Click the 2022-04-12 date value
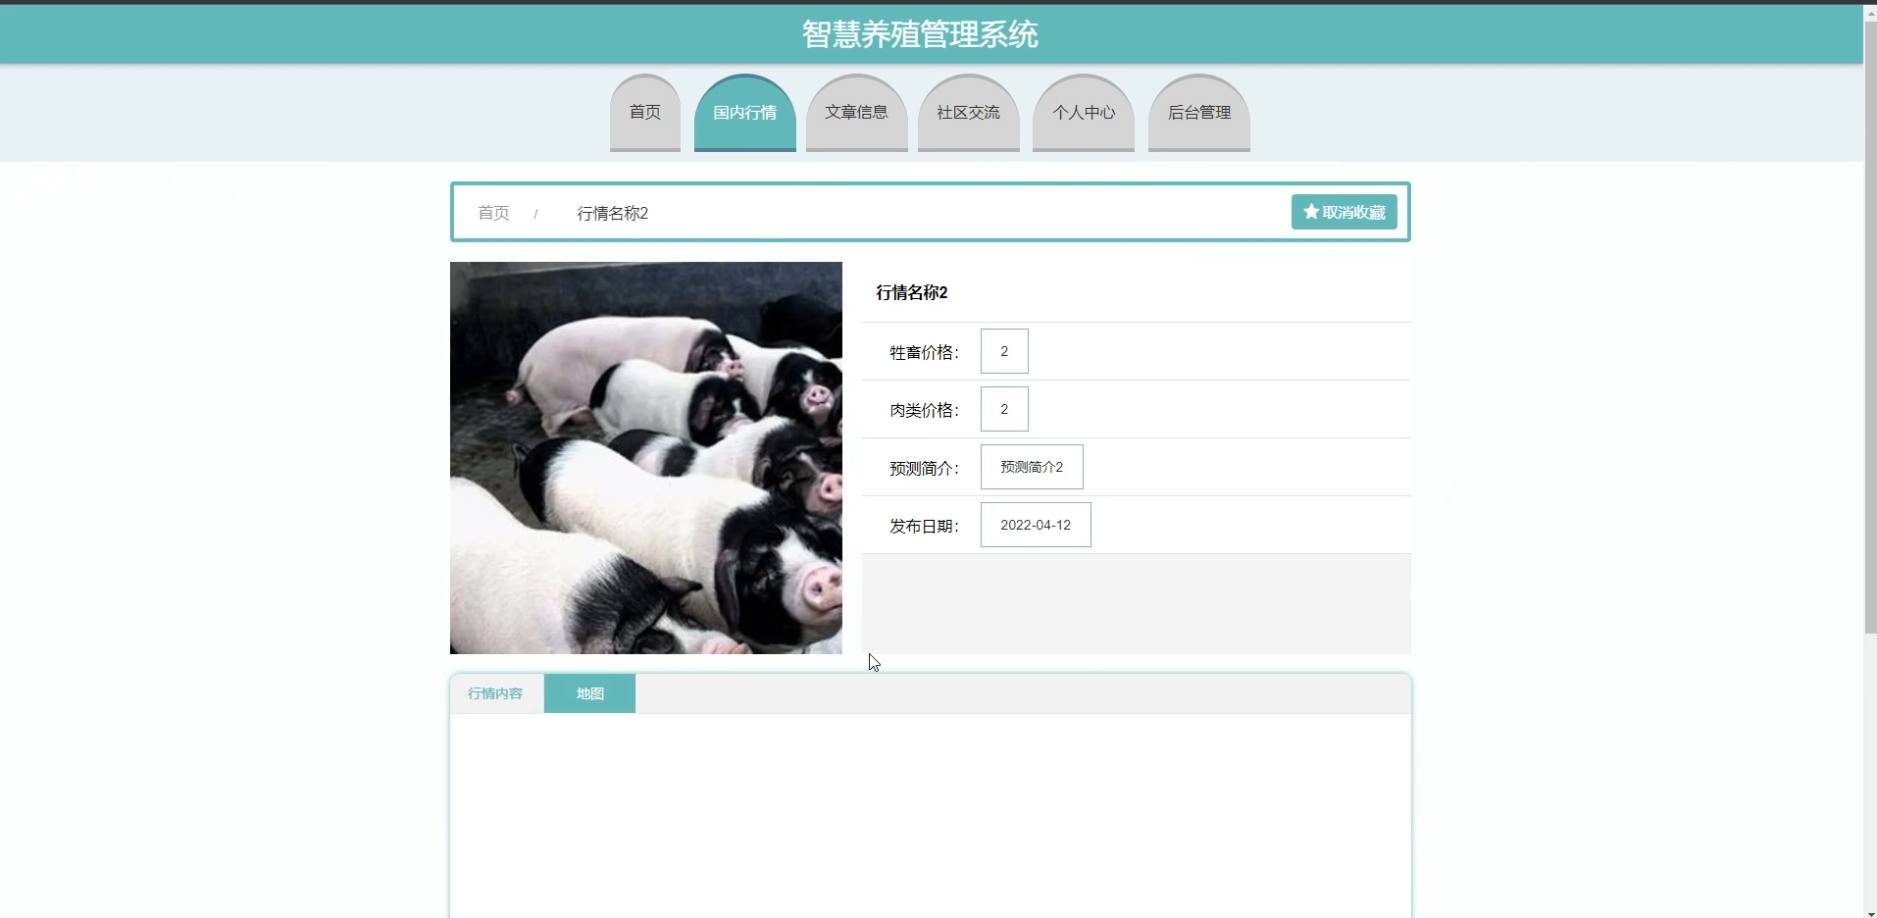1877x918 pixels. 1036,525
